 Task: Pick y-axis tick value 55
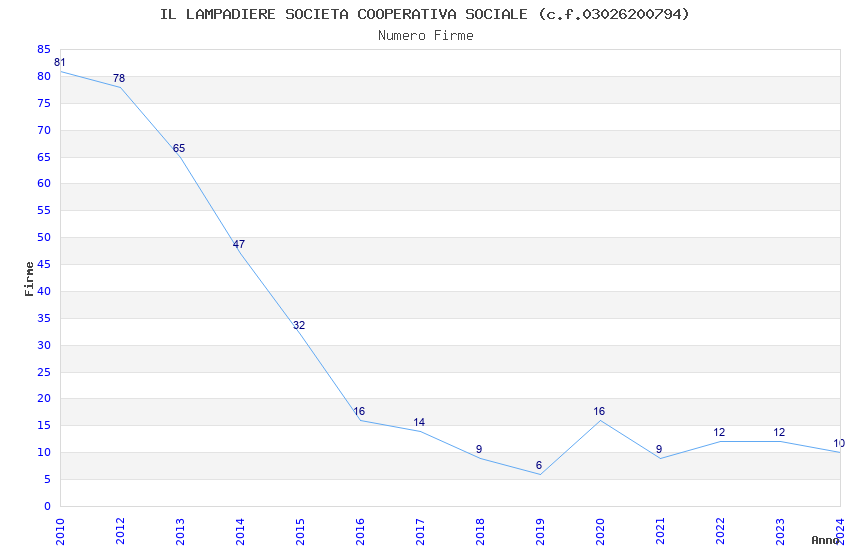pyautogui.click(x=44, y=210)
